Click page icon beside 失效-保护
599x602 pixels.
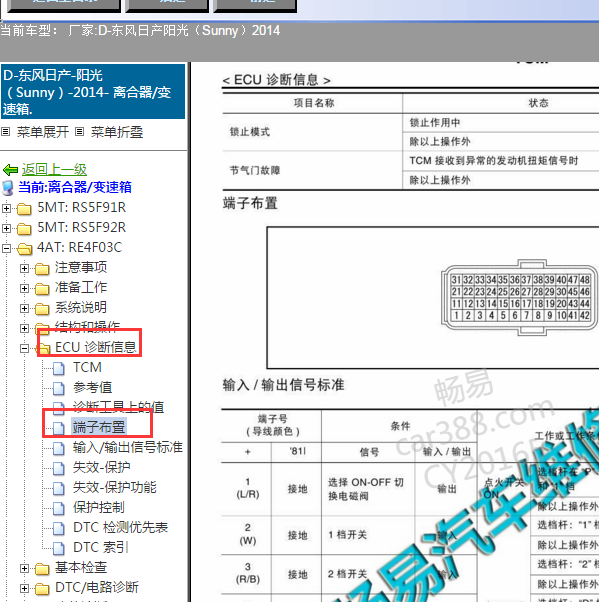[x=59, y=468]
